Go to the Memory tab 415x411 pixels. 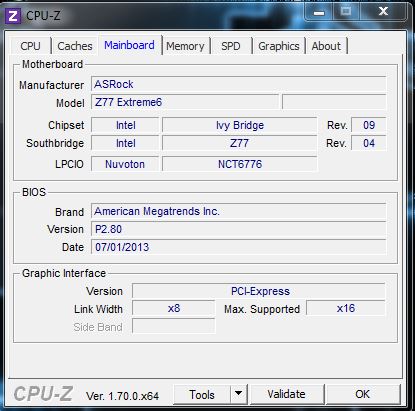[x=185, y=46]
